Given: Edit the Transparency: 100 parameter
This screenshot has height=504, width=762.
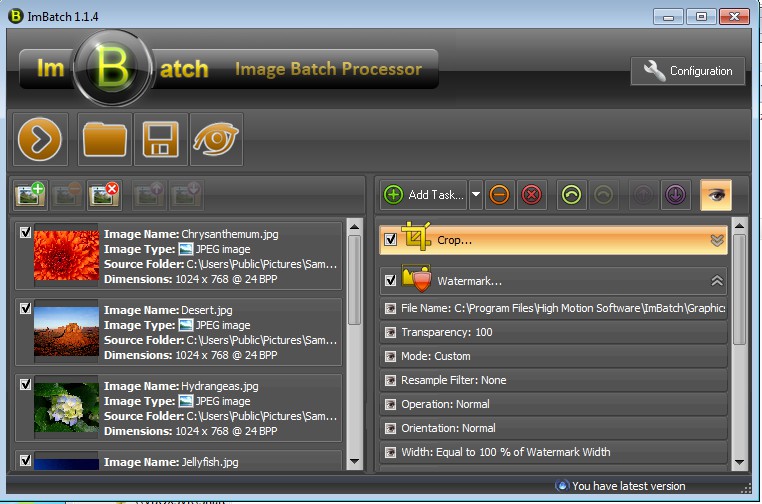Looking at the screenshot, I should [x=554, y=332].
